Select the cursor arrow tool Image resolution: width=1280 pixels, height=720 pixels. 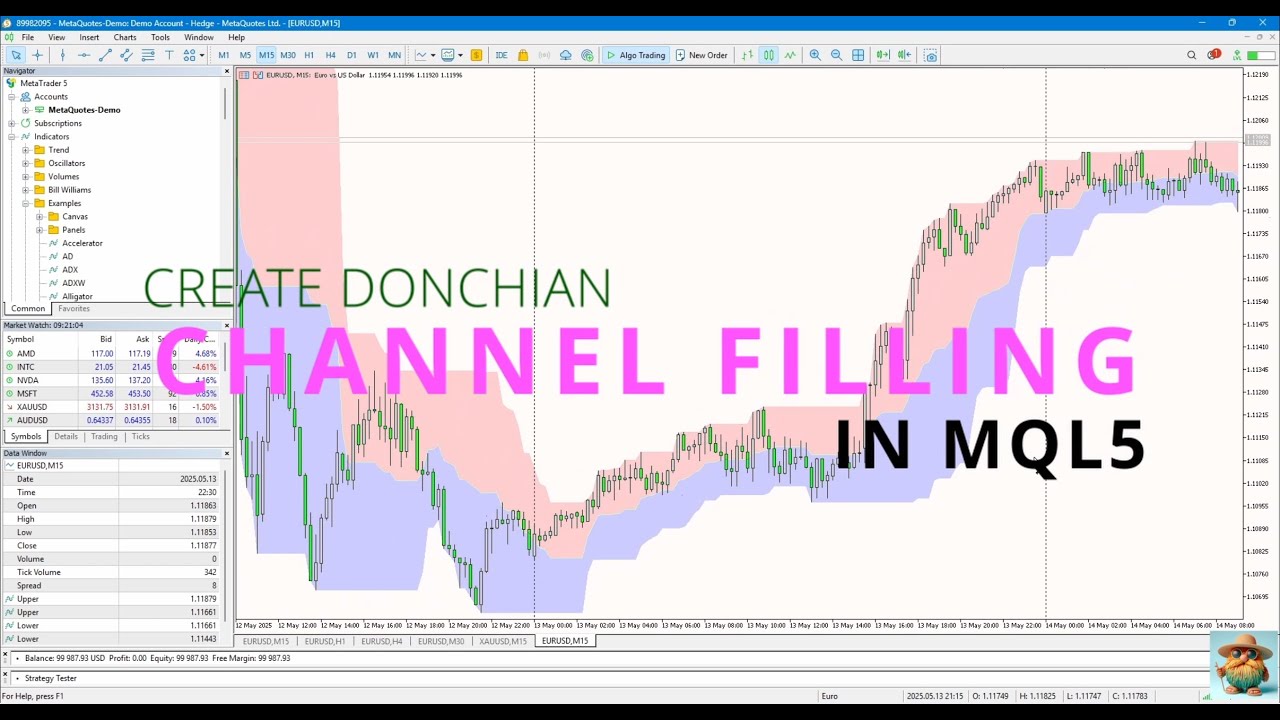coord(16,55)
